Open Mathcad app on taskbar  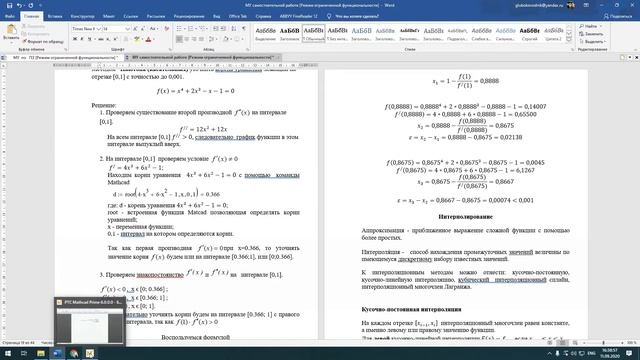click(90, 353)
